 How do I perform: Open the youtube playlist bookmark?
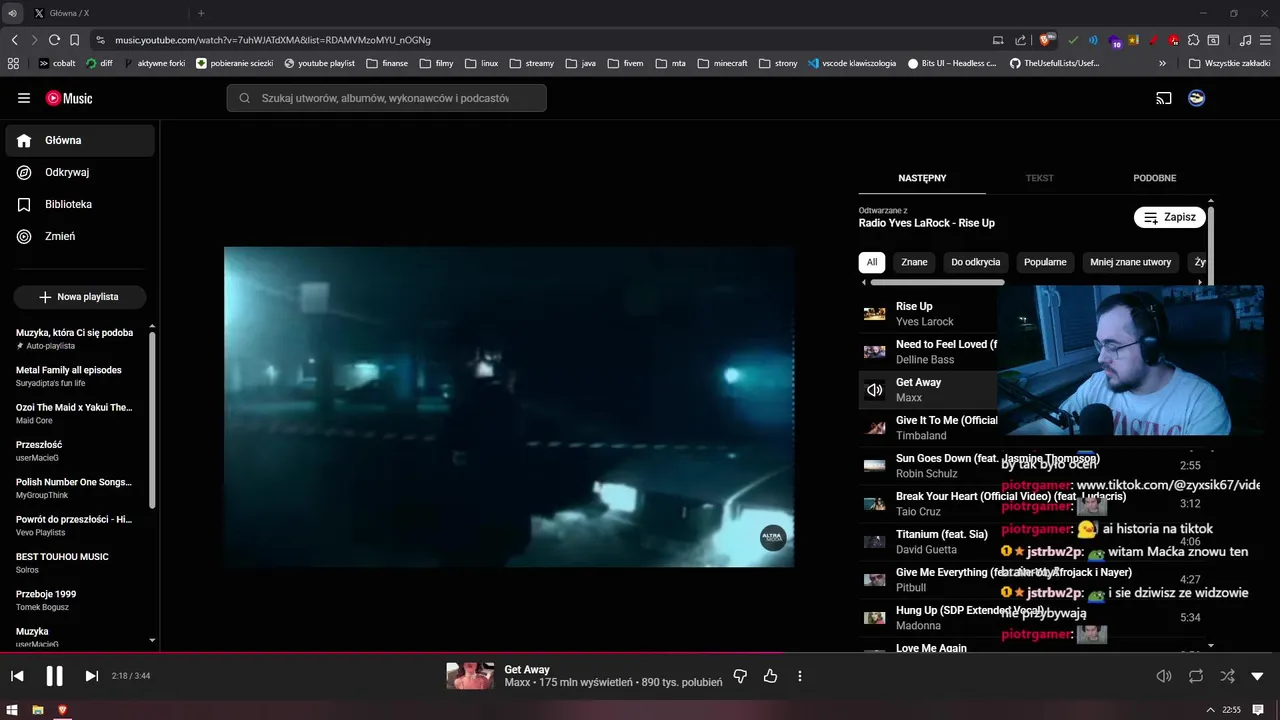pos(319,63)
